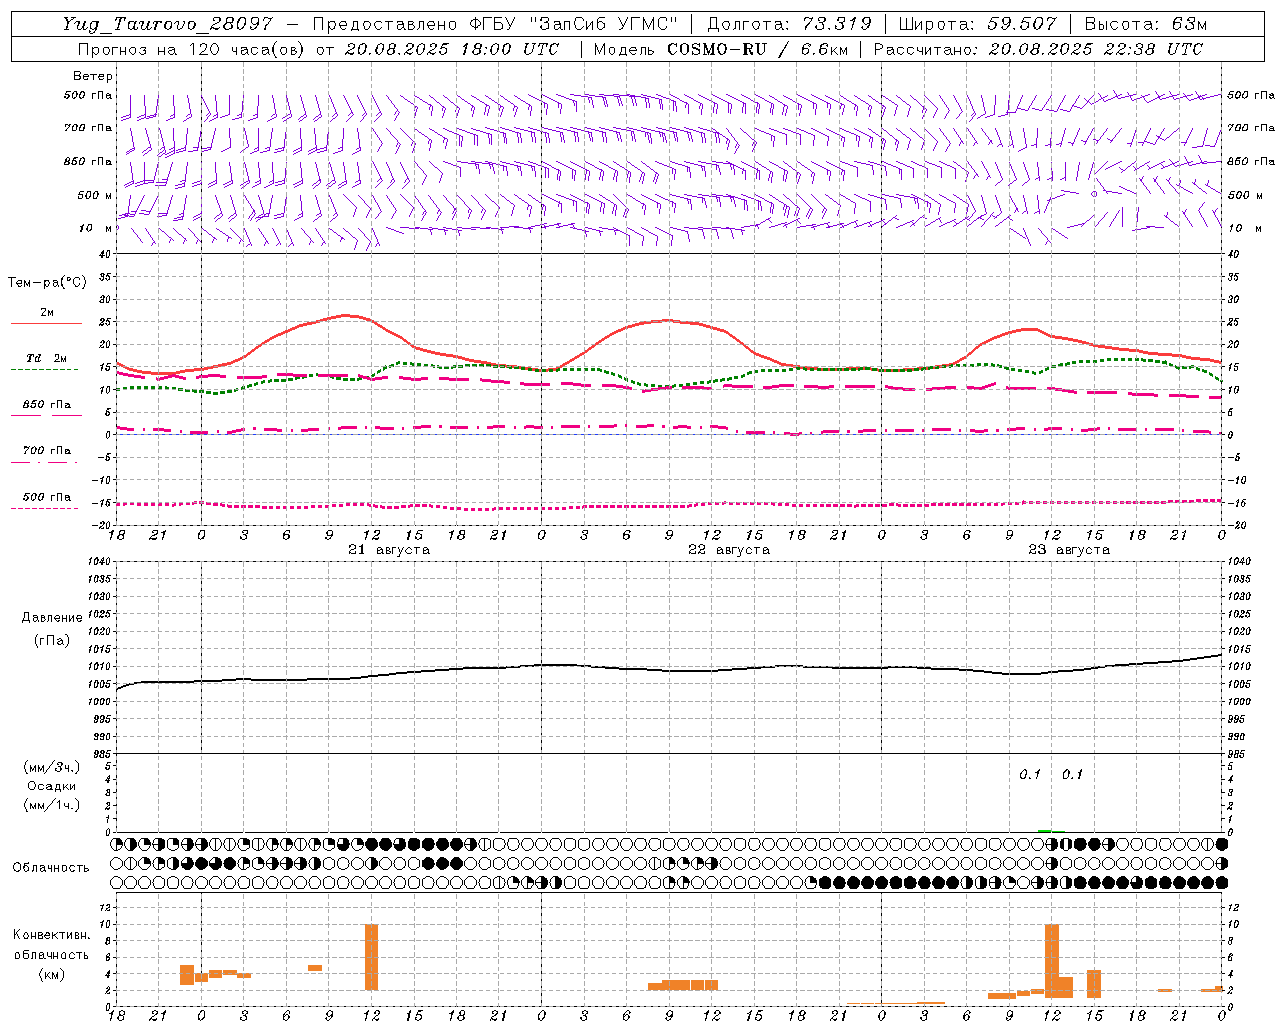The height and width of the screenshot is (1024, 1280).
Task: Click the Тем-ра(°C) panel label
Action: pos(47,283)
